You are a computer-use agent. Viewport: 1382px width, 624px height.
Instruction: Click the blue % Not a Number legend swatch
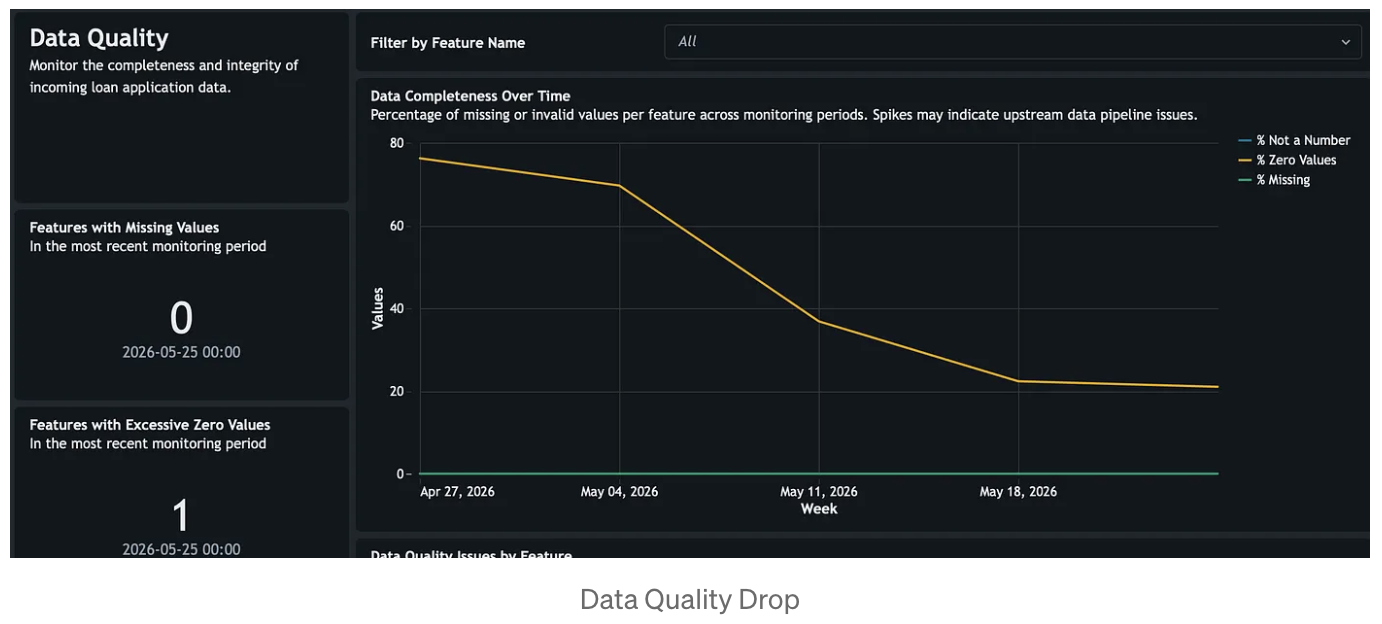[x=1245, y=141]
